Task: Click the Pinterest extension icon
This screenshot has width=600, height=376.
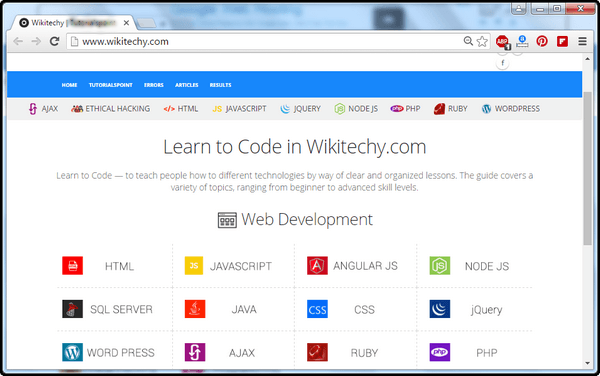Action: point(542,41)
